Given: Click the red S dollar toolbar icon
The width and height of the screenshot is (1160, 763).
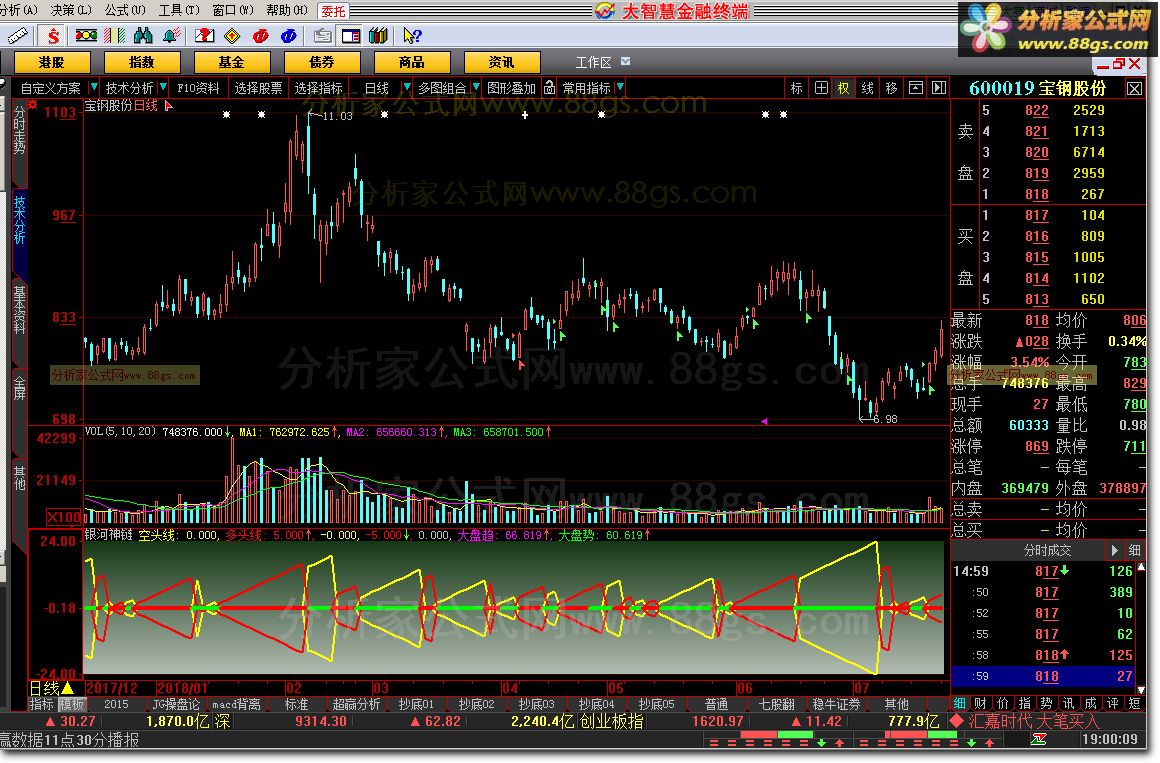Looking at the screenshot, I should (53, 35).
